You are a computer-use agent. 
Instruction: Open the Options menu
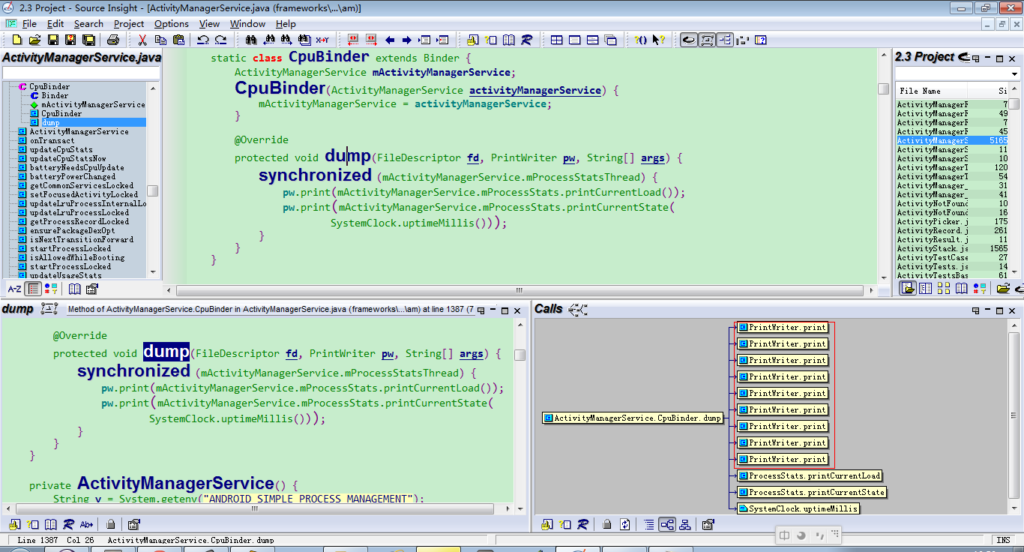[x=171, y=24]
